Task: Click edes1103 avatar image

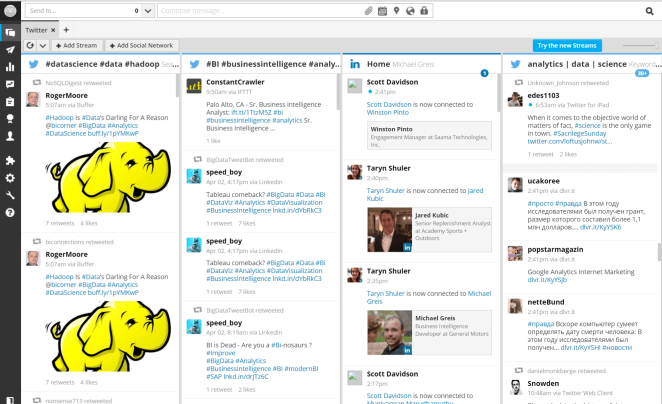Action: pyautogui.click(x=515, y=100)
